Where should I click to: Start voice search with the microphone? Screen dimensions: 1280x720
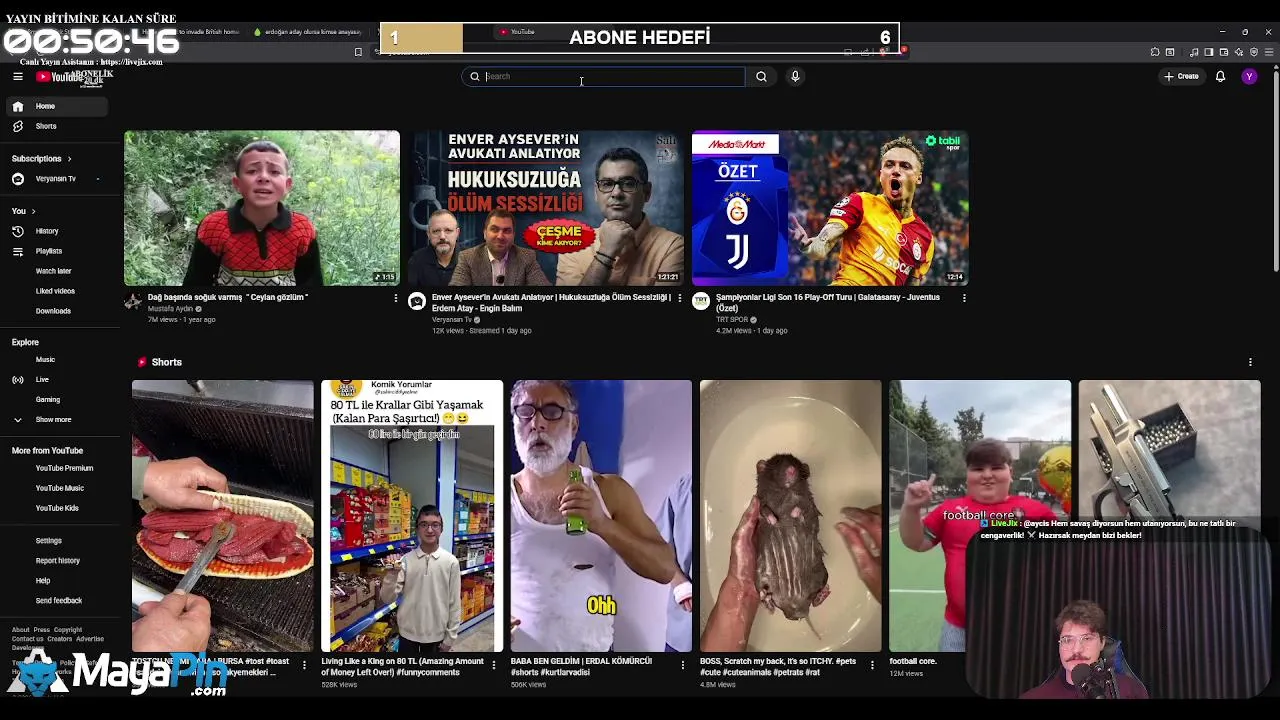(x=795, y=76)
